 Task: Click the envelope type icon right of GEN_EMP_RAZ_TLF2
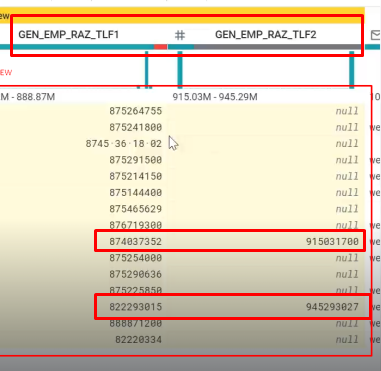(376, 35)
